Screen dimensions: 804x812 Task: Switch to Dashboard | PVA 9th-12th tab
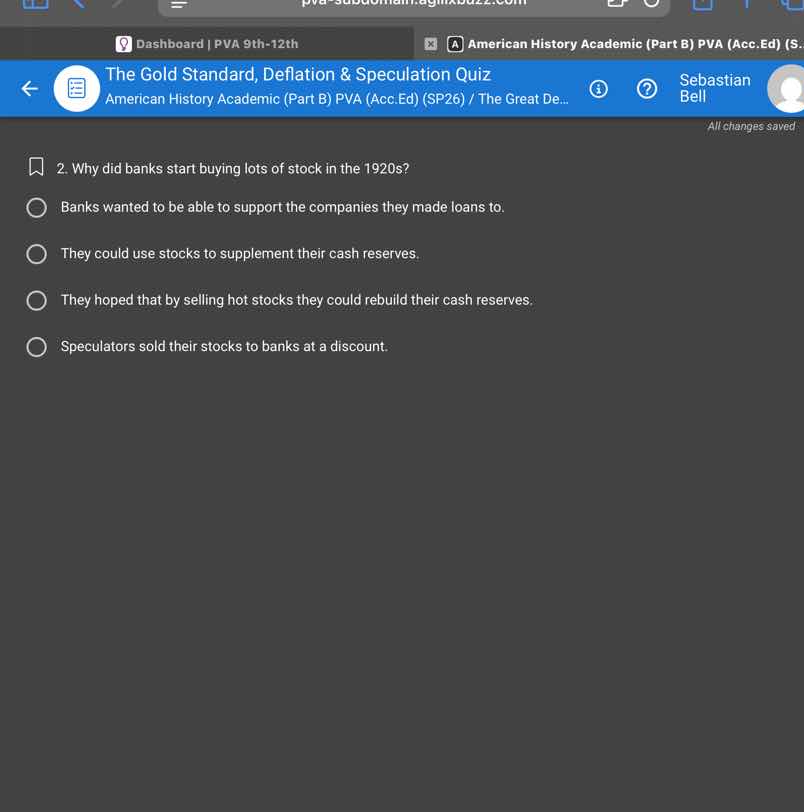(207, 44)
